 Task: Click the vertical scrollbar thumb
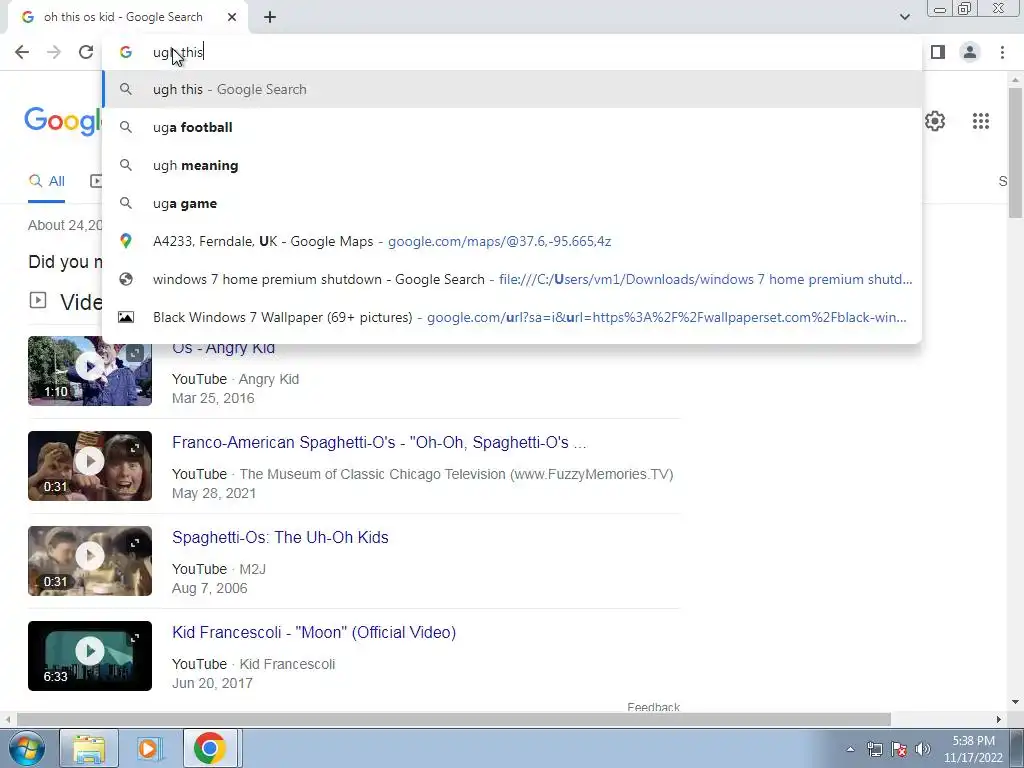point(1015,152)
